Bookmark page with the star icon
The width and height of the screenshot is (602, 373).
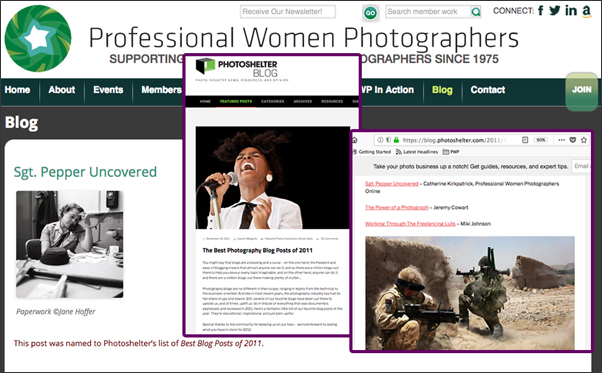click(x=584, y=140)
